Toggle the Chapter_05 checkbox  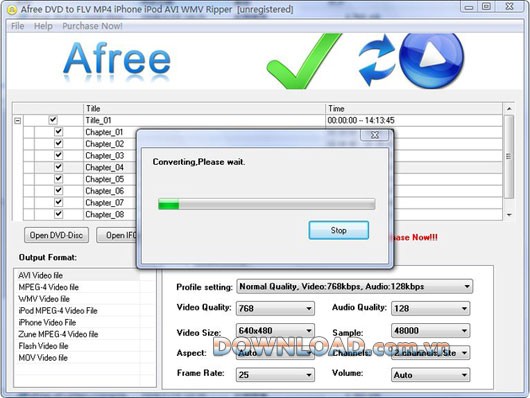coord(58,179)
